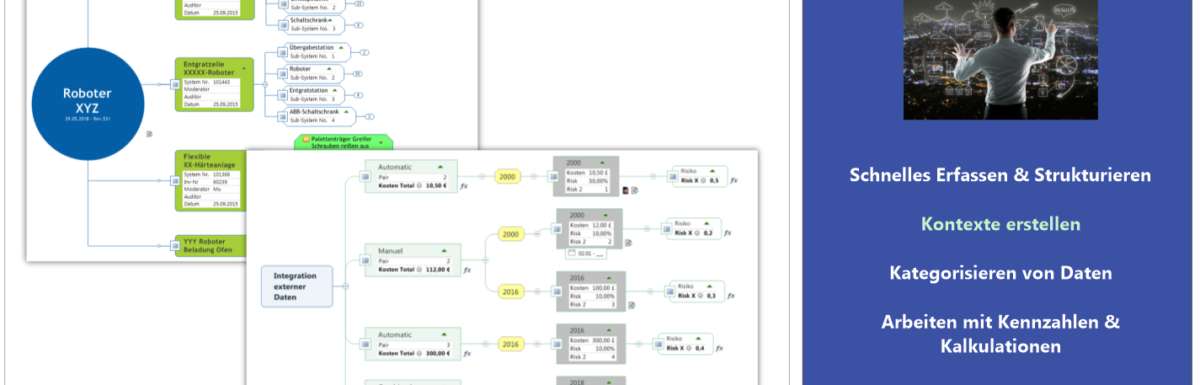Click the Kontexte erstellen green text
Screen dimensions: 1200x385
pos(1000,224)
